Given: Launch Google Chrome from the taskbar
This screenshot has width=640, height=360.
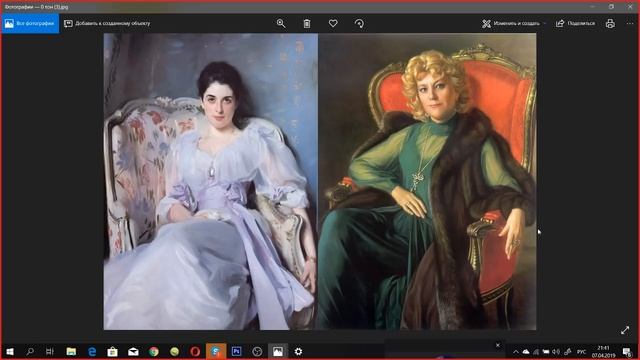Looking at the screenshot, I should [x=154, y=351].
